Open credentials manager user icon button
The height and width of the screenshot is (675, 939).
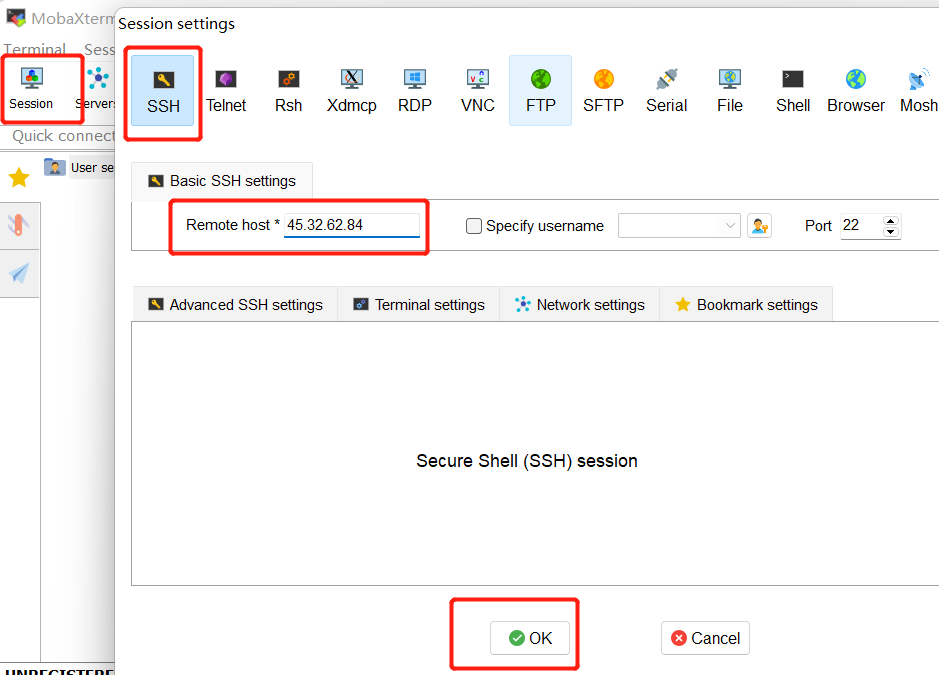759,226
